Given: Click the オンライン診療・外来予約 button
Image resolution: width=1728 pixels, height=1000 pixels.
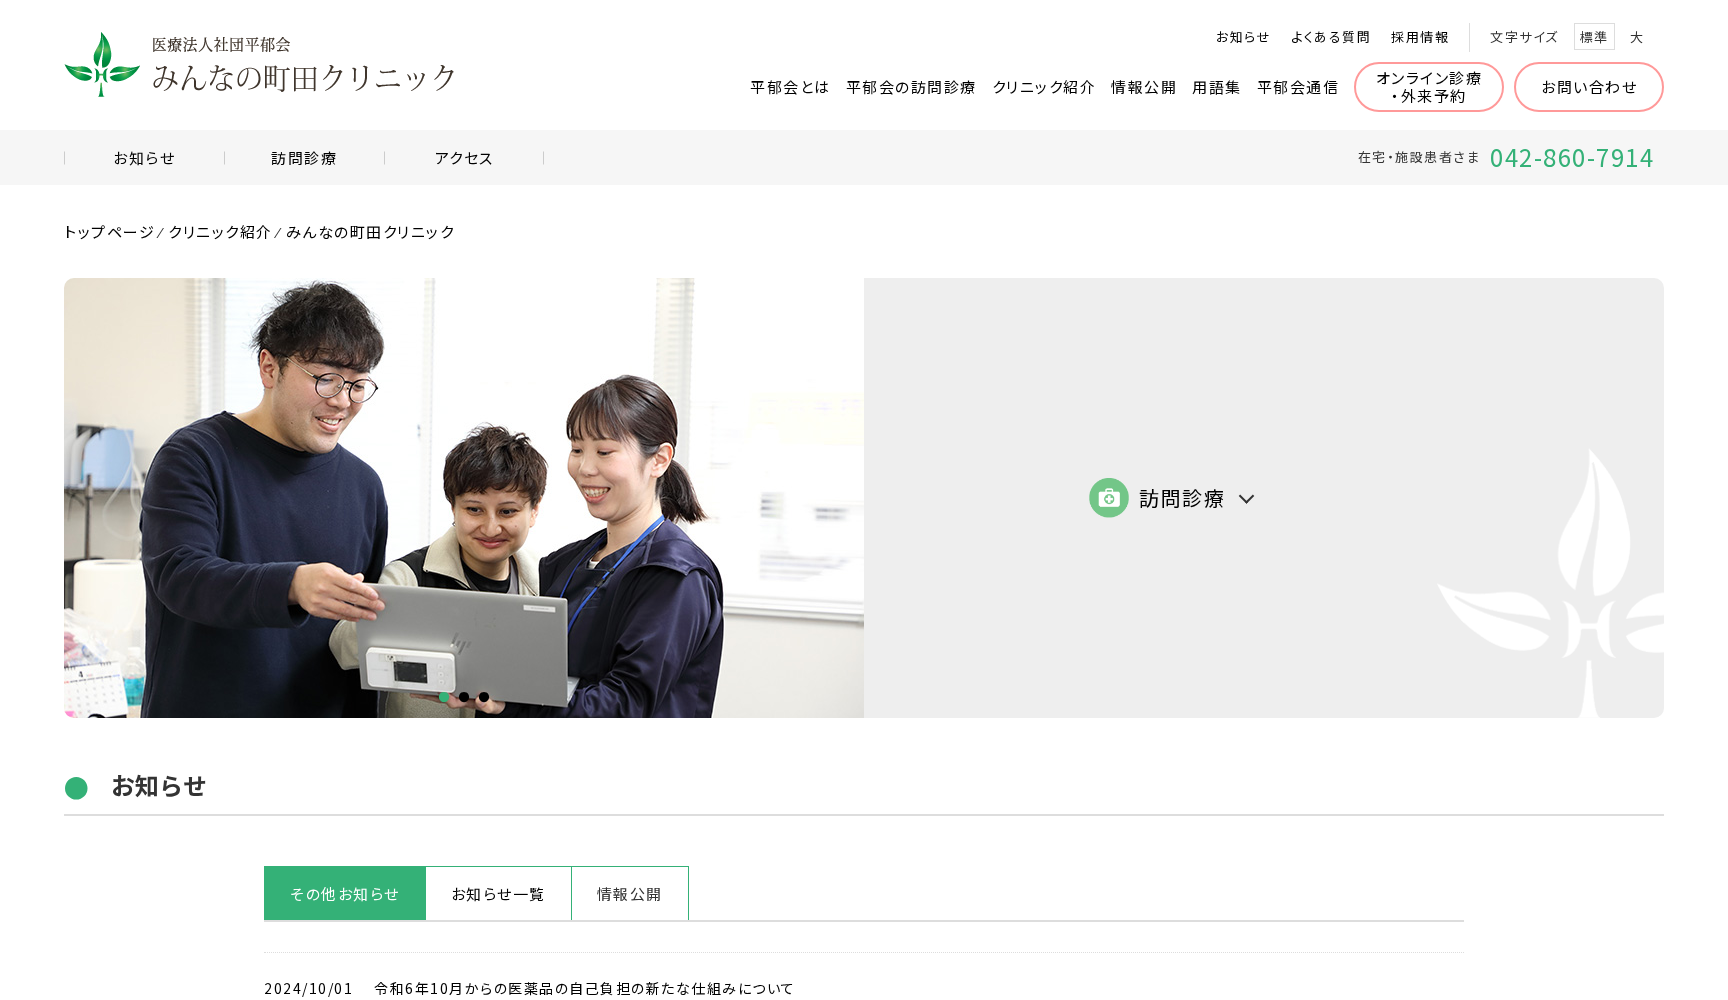Looking at the screenshot, I should [1428, 87].
